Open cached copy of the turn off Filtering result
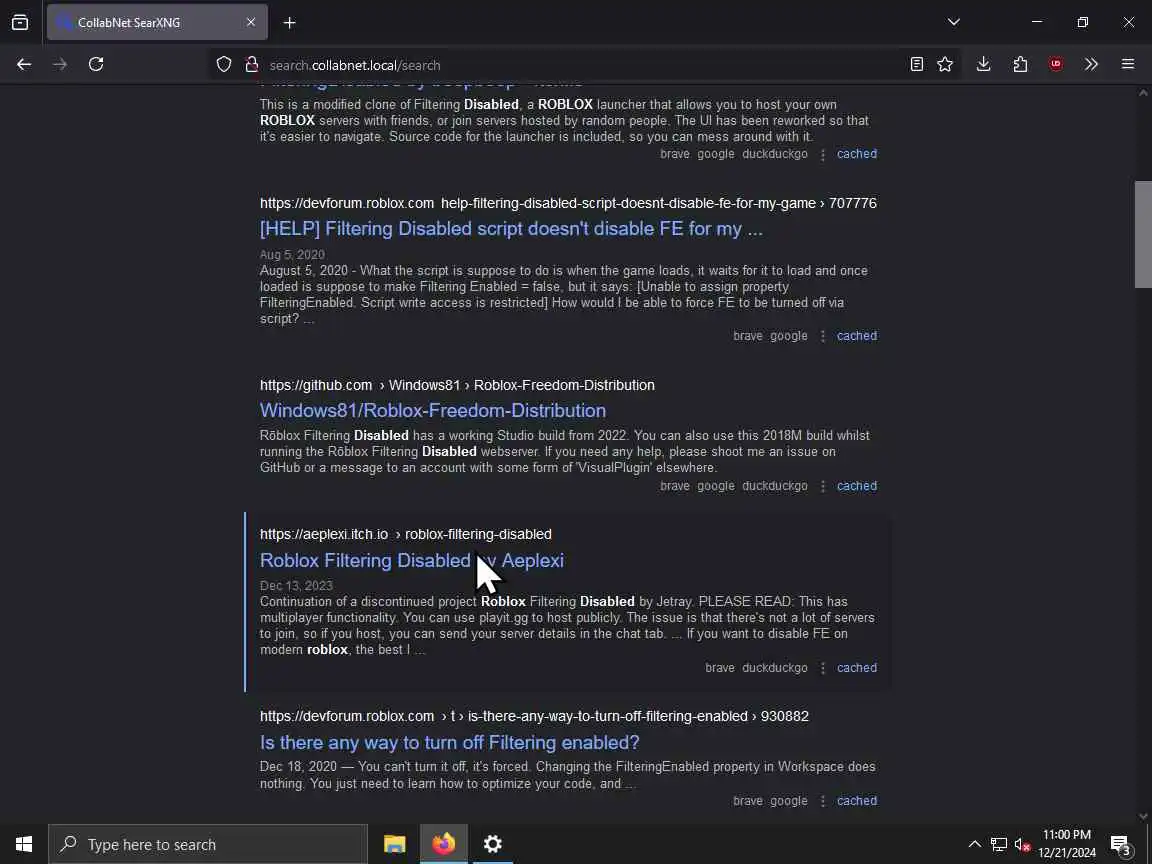 pyautogui.click(x=857, y=801)
